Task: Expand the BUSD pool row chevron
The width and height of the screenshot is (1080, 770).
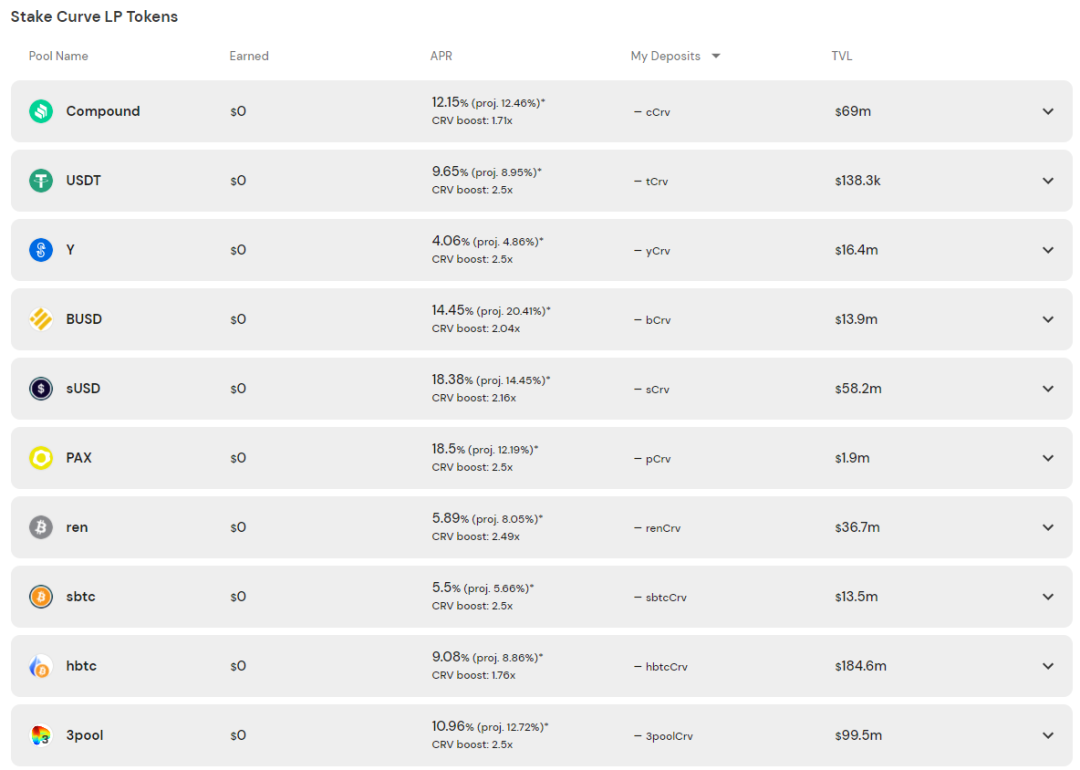Action: [x=1048, y=320]
